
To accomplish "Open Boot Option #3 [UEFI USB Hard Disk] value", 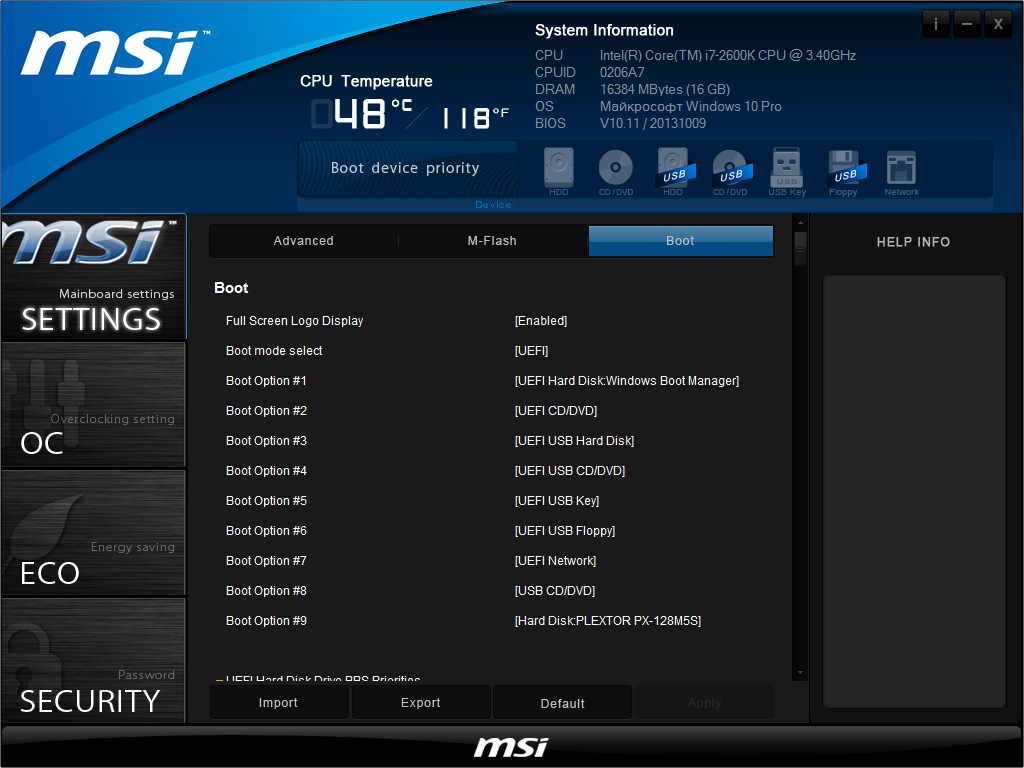I will [x=574, y=441].
